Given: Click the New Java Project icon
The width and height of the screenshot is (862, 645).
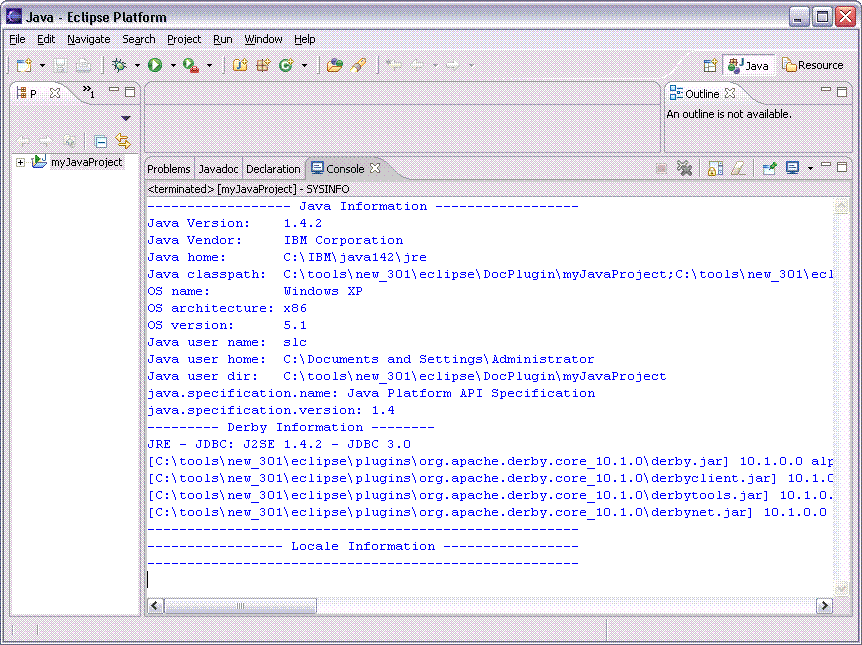Looking at the screenshot, I should point(240,65).
